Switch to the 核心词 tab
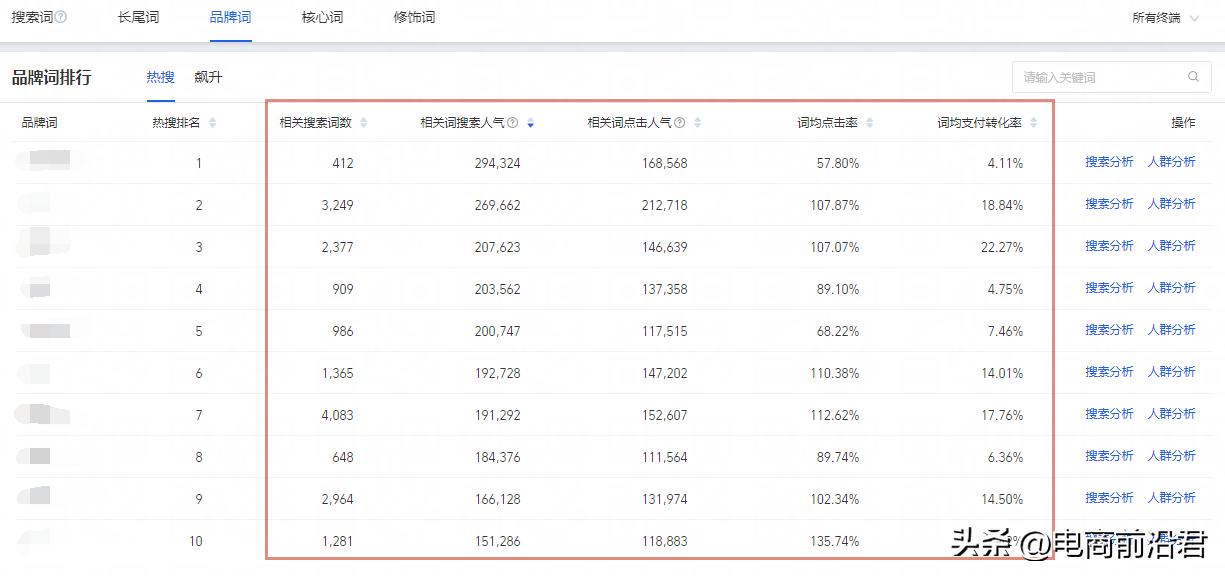This screenshot has width=1225, height=576. point(321,16)
